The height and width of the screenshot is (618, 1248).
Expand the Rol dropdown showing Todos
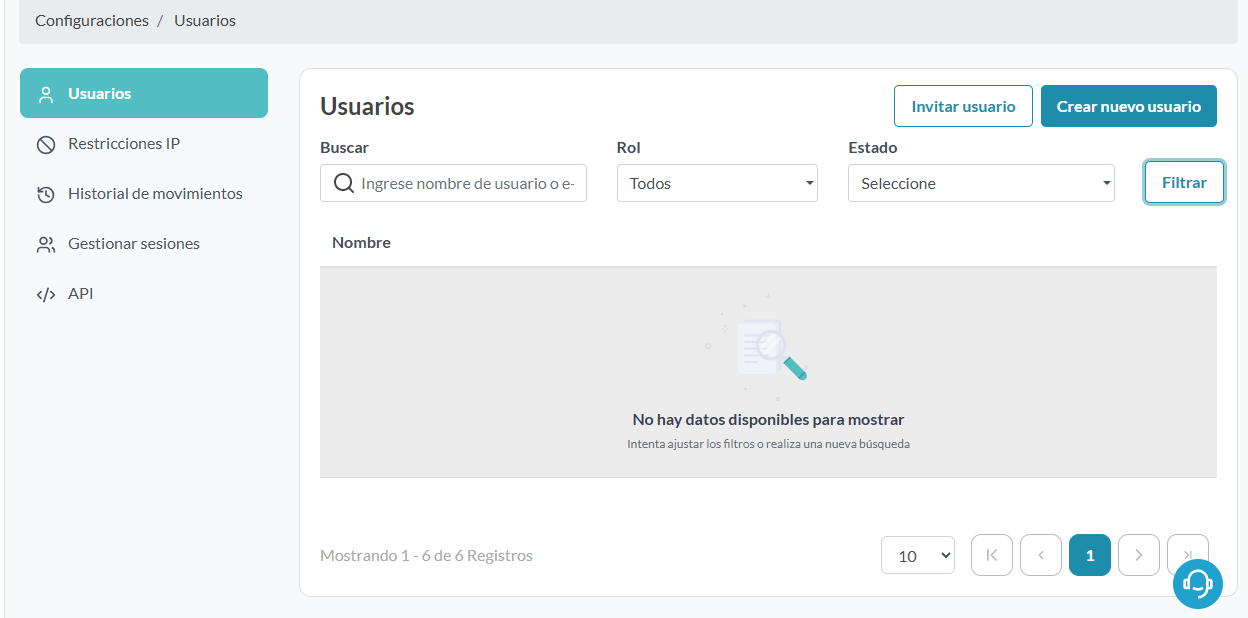coord(717,184)
